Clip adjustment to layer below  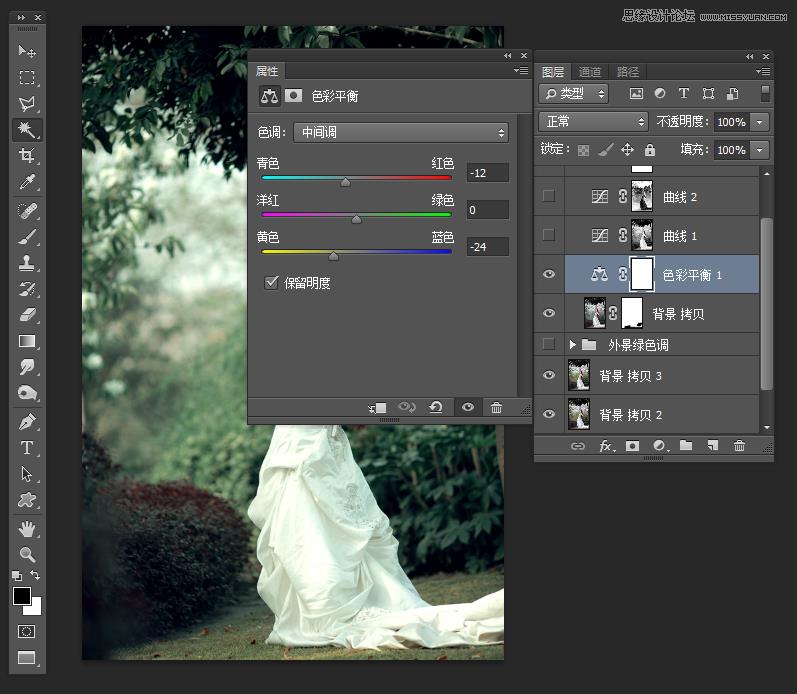click(378, 407)
